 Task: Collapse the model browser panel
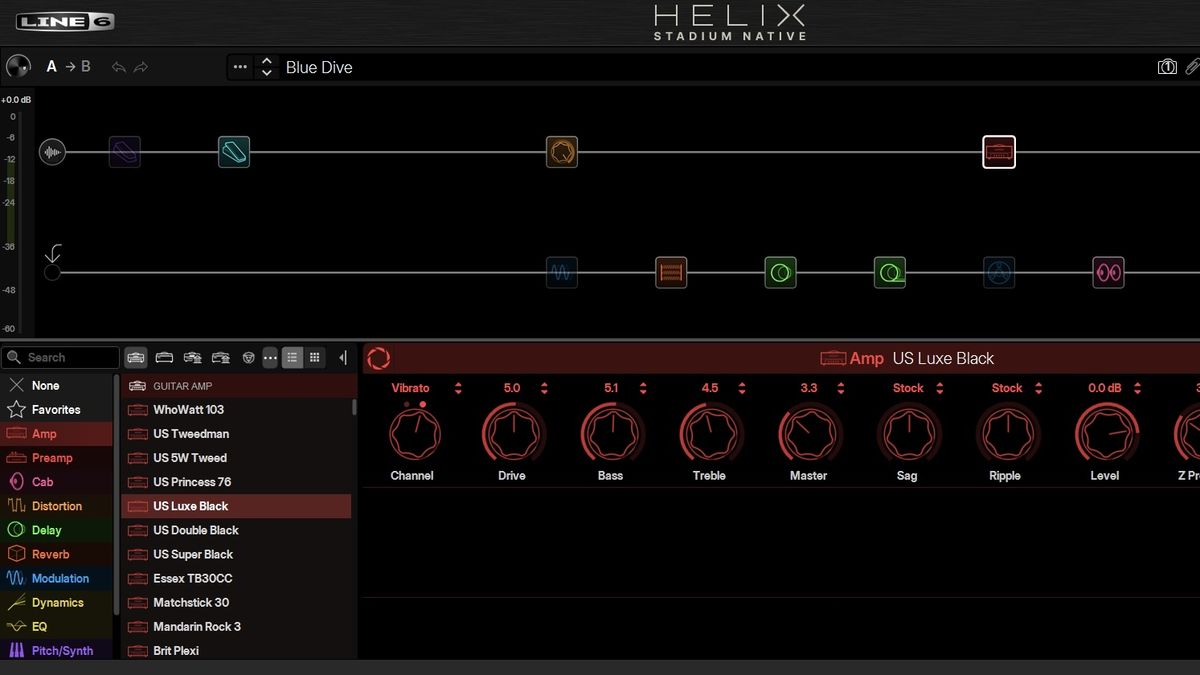pos(343,357)
